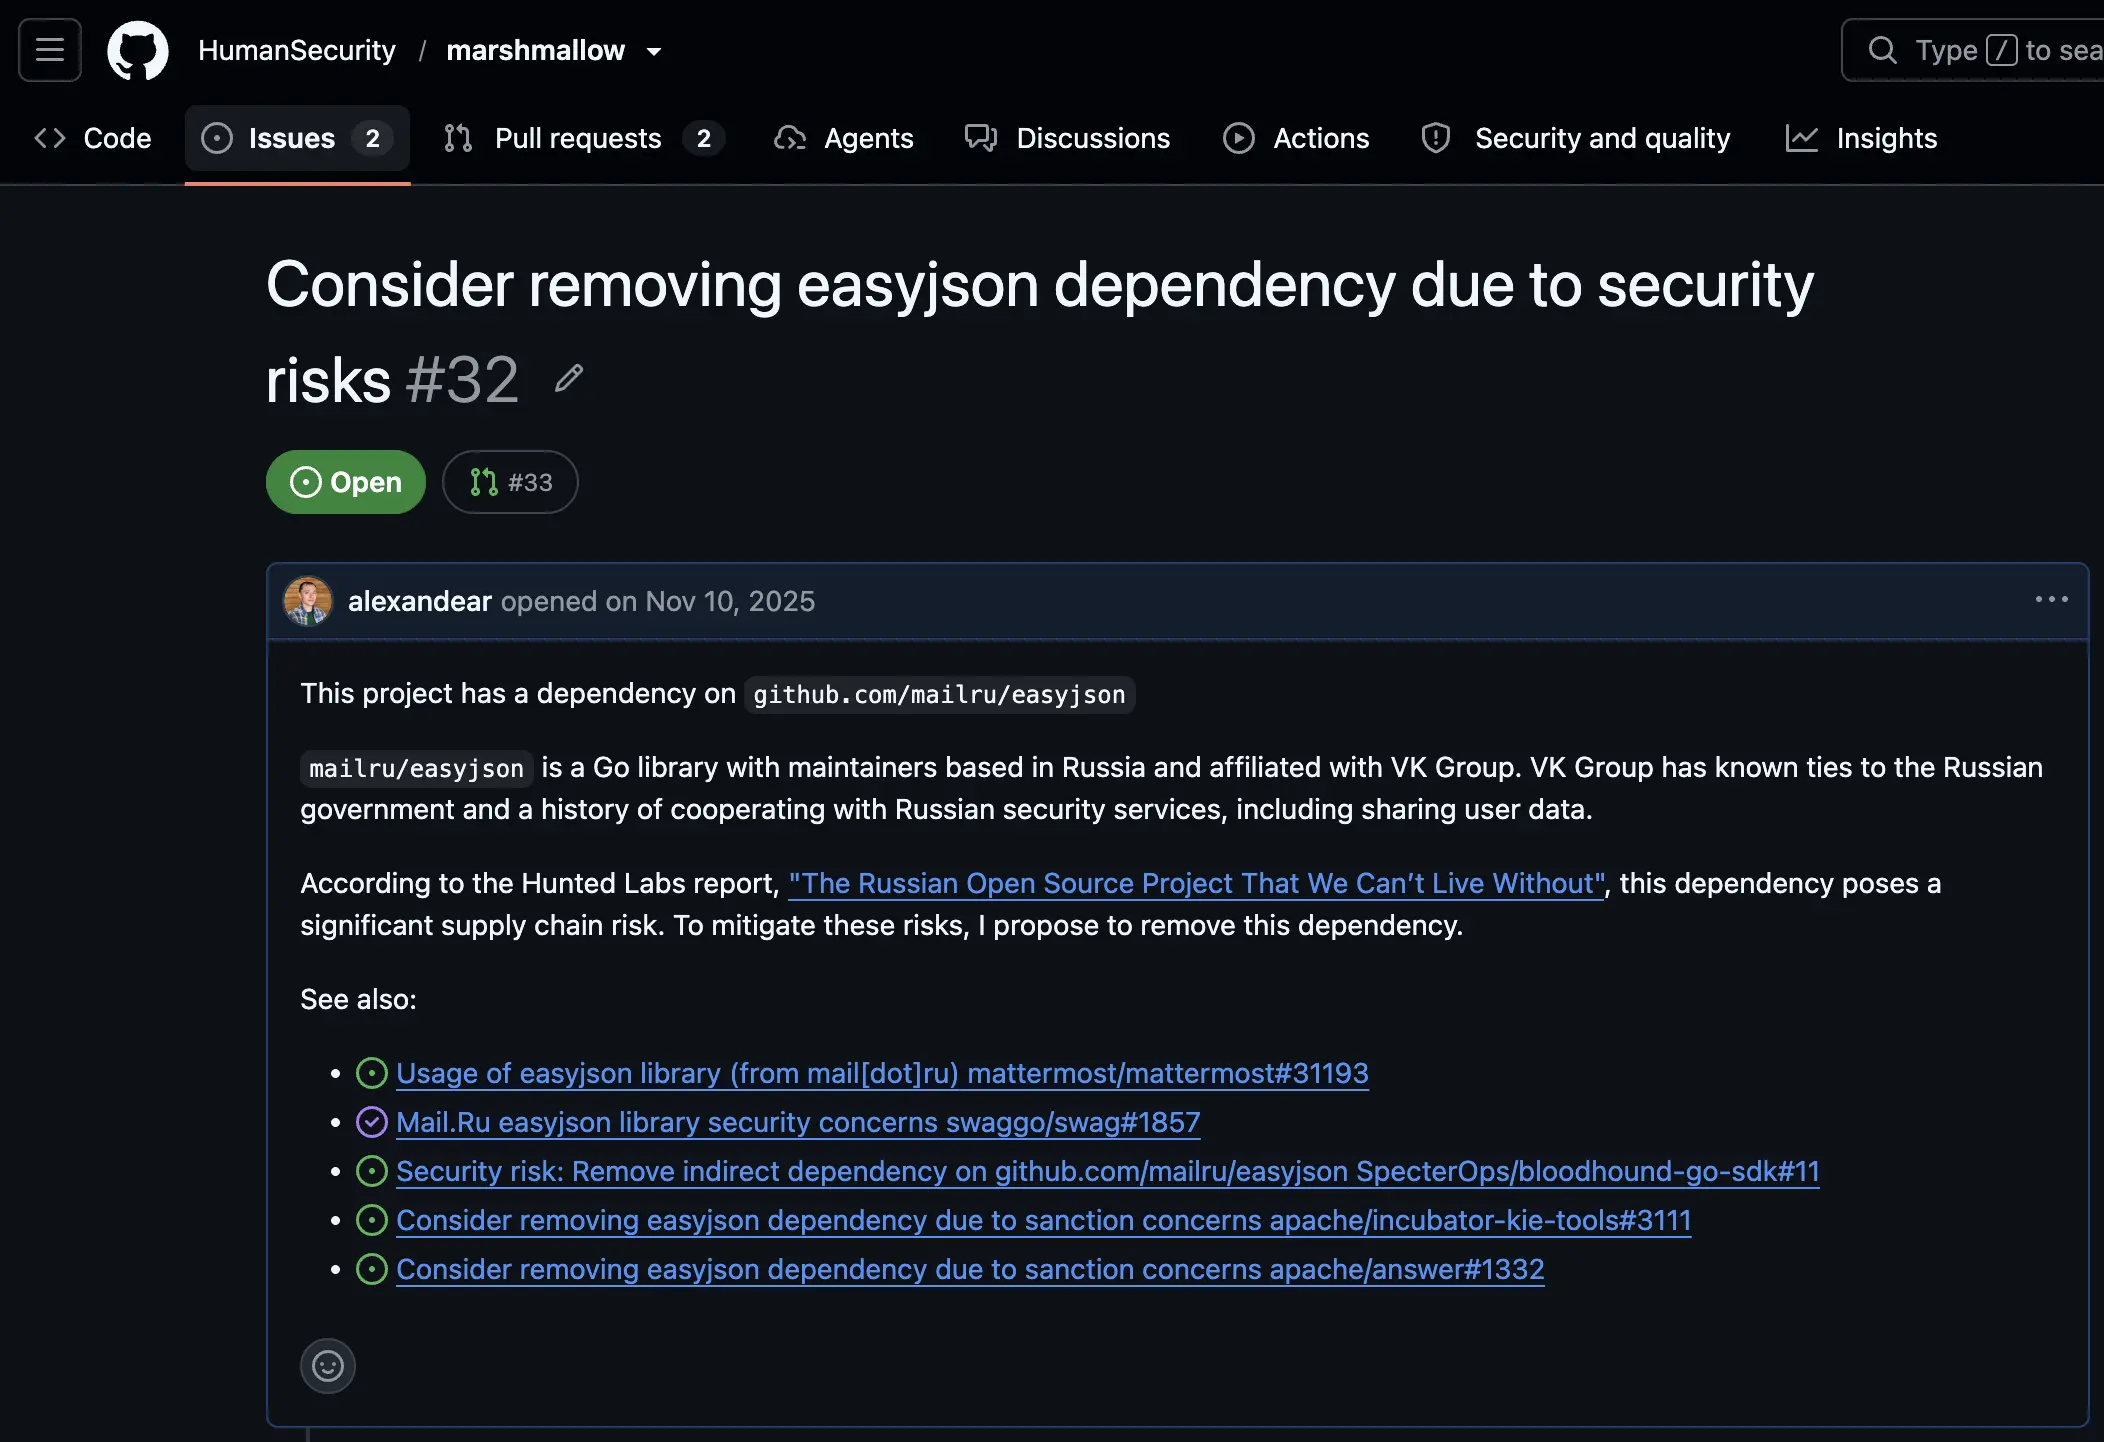The image size is (2104, 1442).
Task: Click the search magnifier icon
Action: point(1882,50)
